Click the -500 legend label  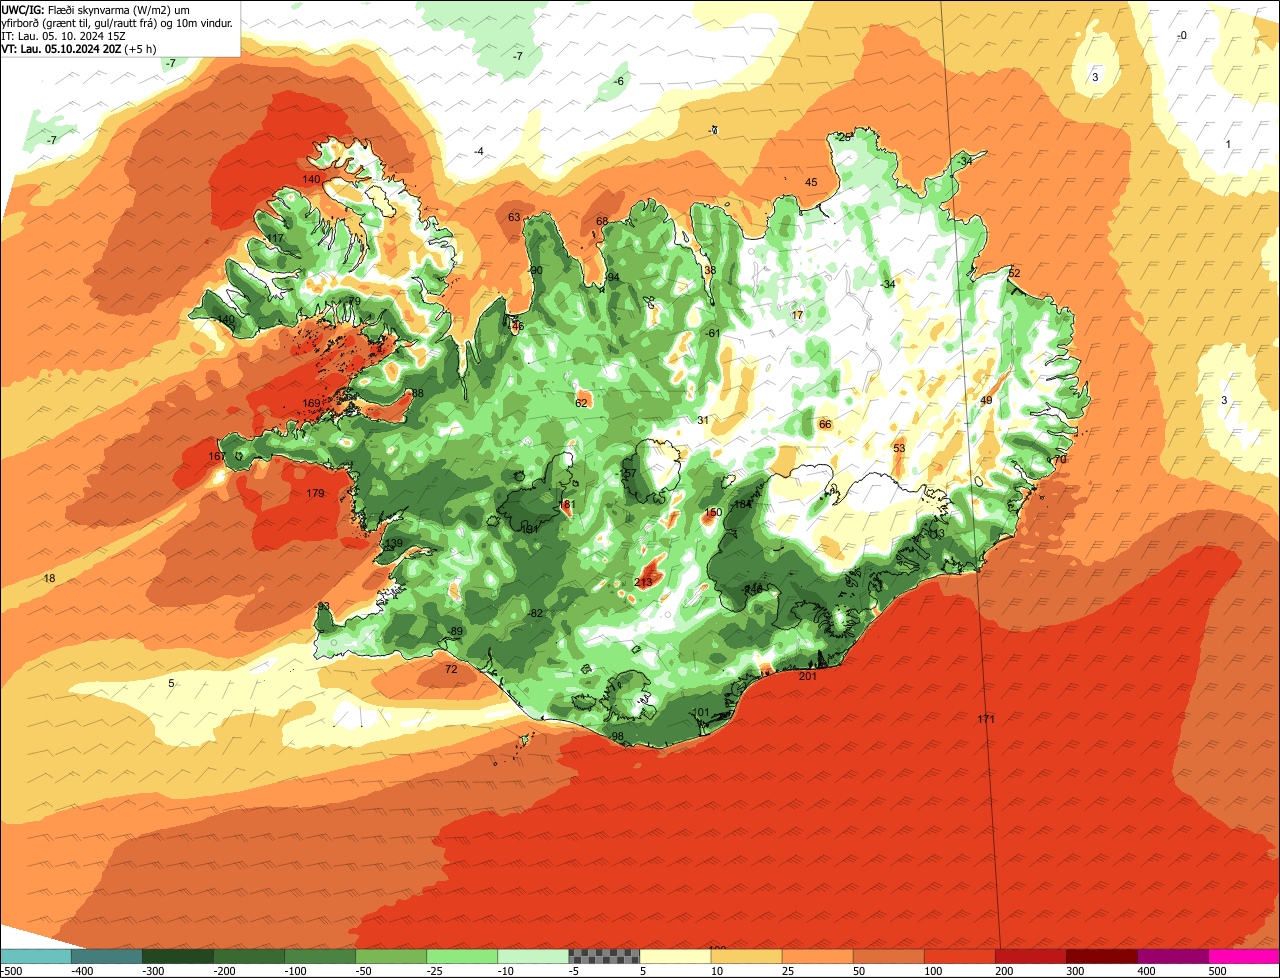tap(12, 971)
